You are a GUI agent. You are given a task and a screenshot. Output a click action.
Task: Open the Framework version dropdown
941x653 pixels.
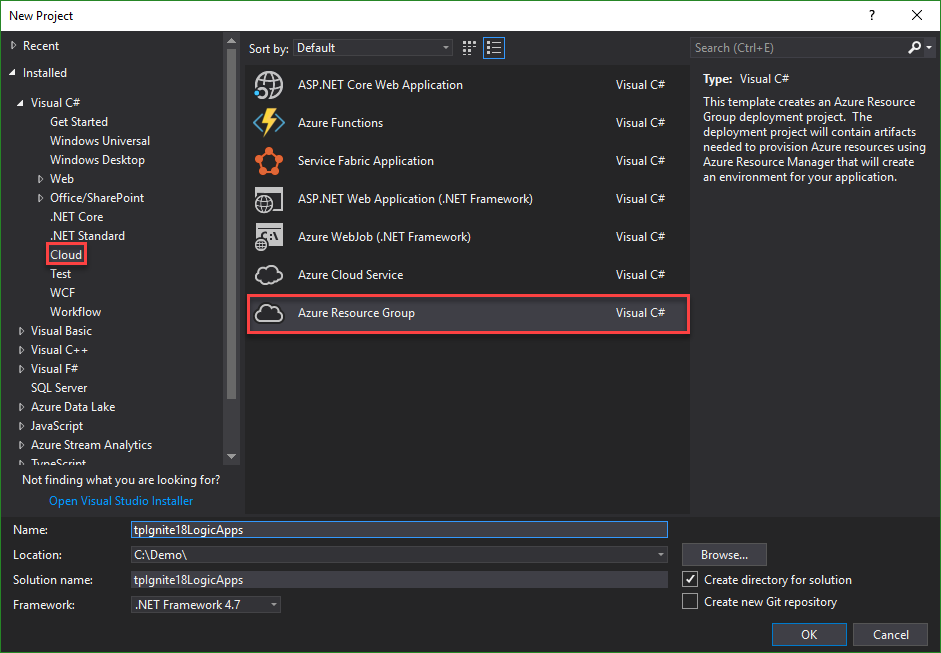point(206,605)
